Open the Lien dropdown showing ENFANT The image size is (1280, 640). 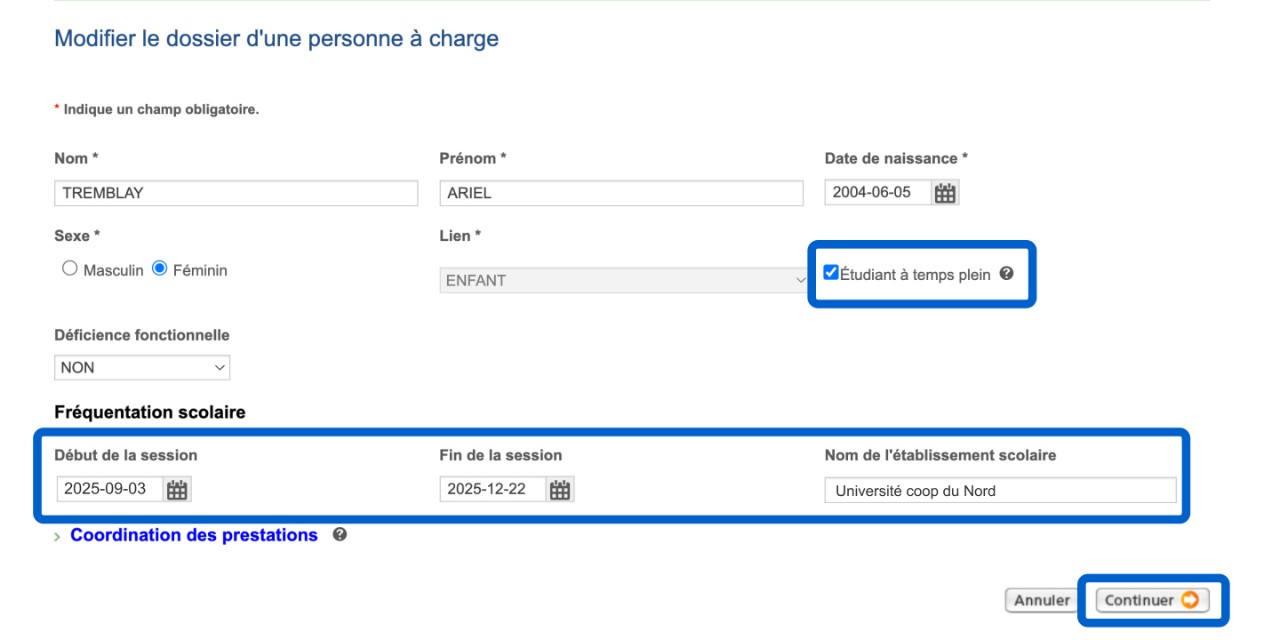click(x=623, y=281)
